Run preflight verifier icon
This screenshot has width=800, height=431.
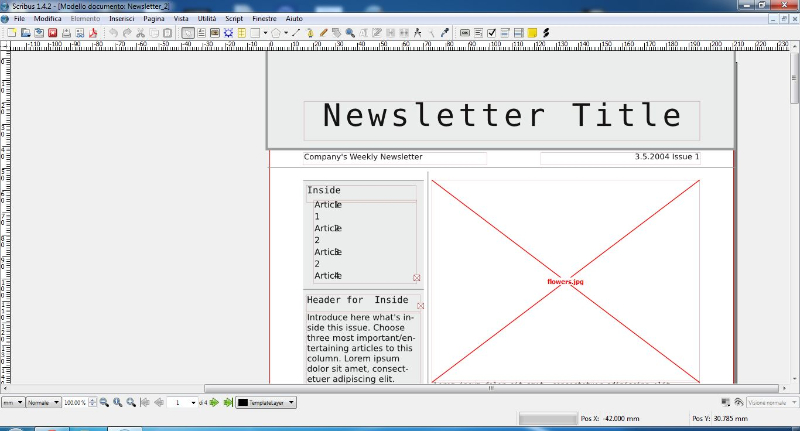pos(80,33)
